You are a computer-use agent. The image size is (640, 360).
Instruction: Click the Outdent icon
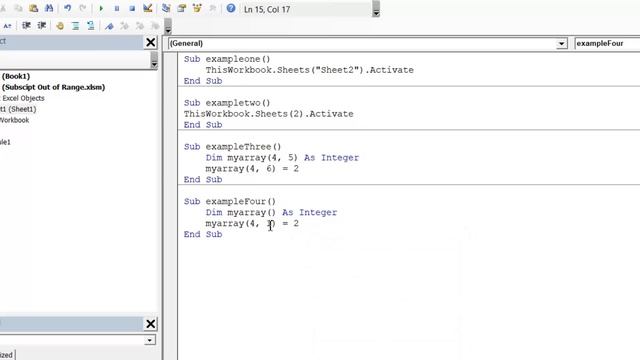coord(42,26)
